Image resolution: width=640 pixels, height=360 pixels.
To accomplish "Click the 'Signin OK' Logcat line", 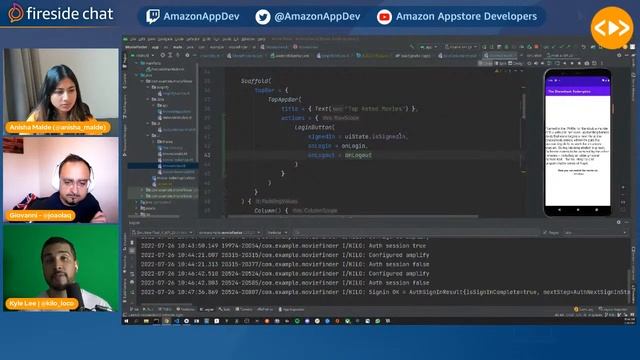I will pyautogui.click(x=384, y=292).
